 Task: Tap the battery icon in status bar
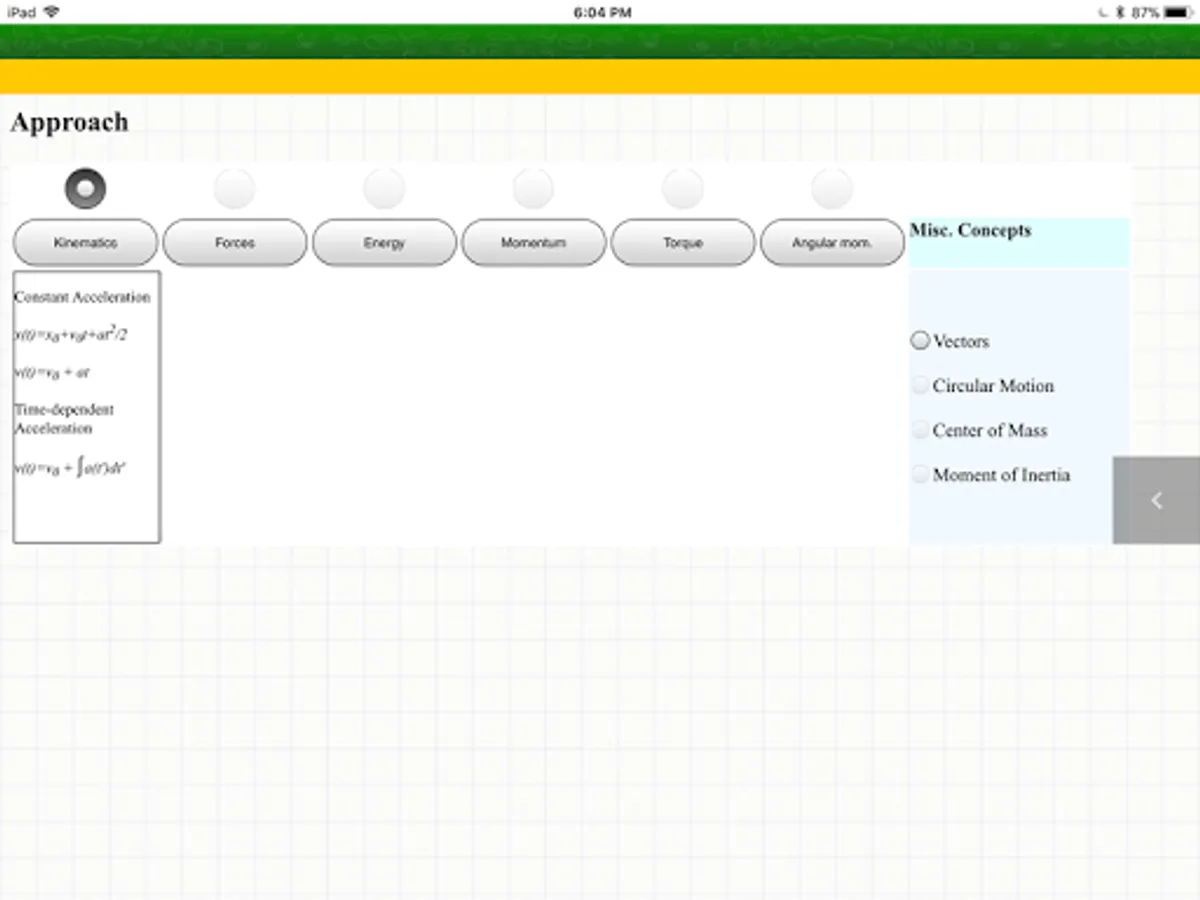click(x=1179, y=12)
